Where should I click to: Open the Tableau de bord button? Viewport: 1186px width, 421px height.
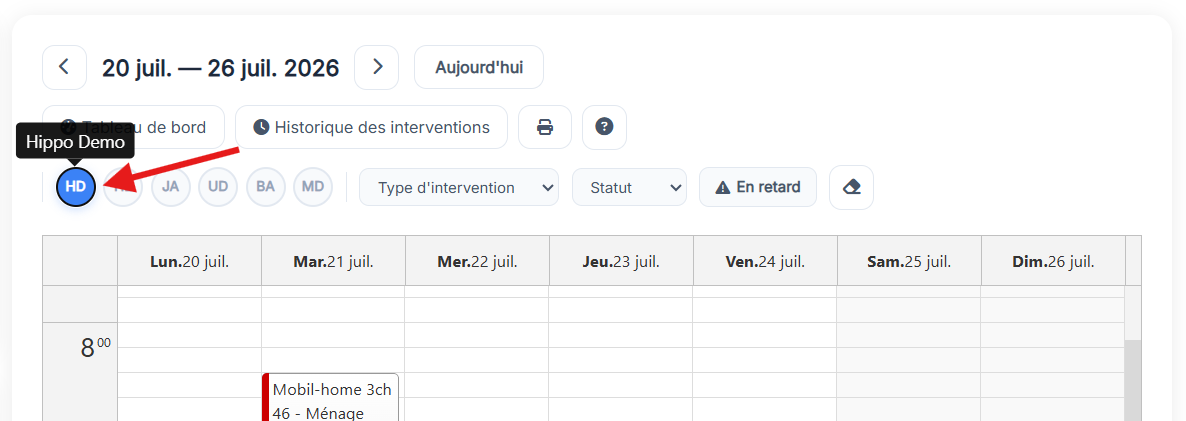pyautogui.click(x=134, y=127)
